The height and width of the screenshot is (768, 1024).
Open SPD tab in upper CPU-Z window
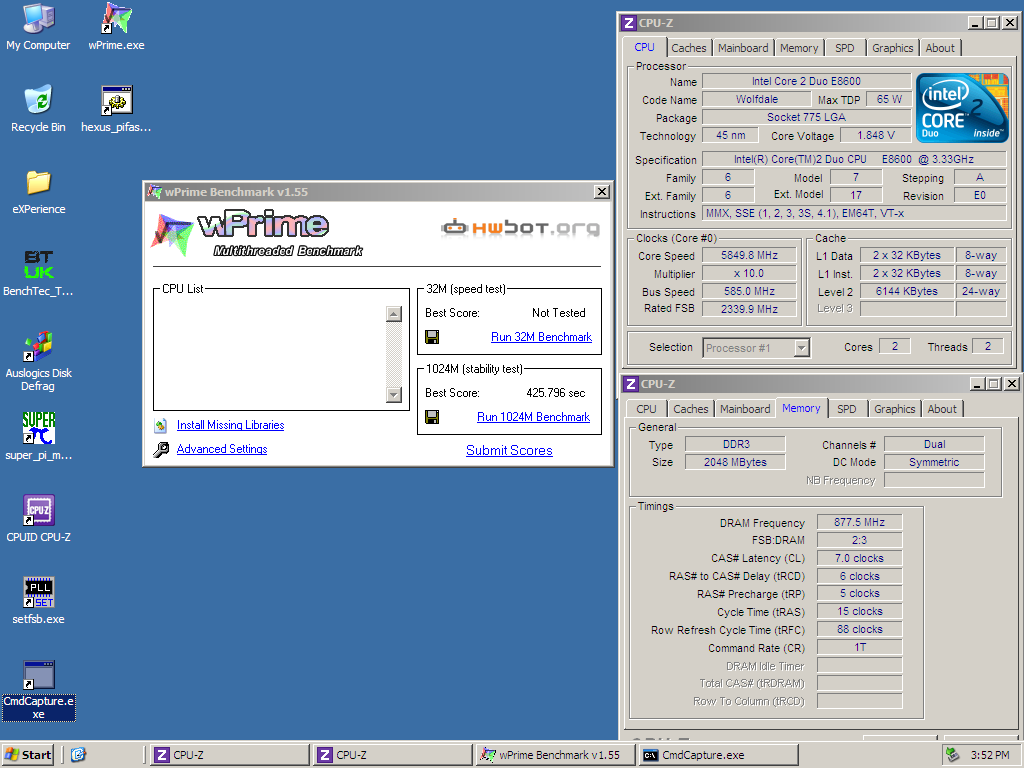pos(844,48)
